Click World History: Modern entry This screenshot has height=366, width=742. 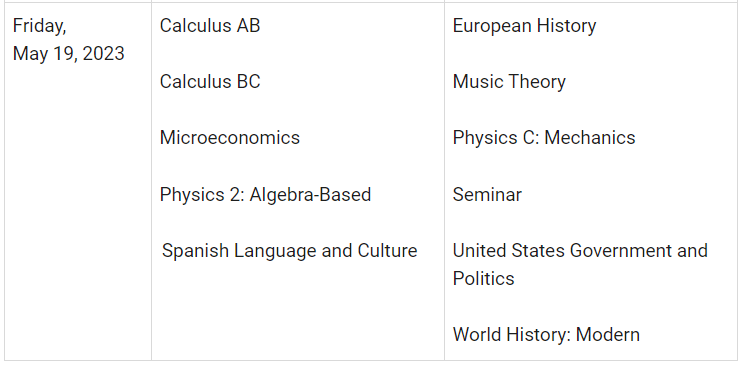546,335
